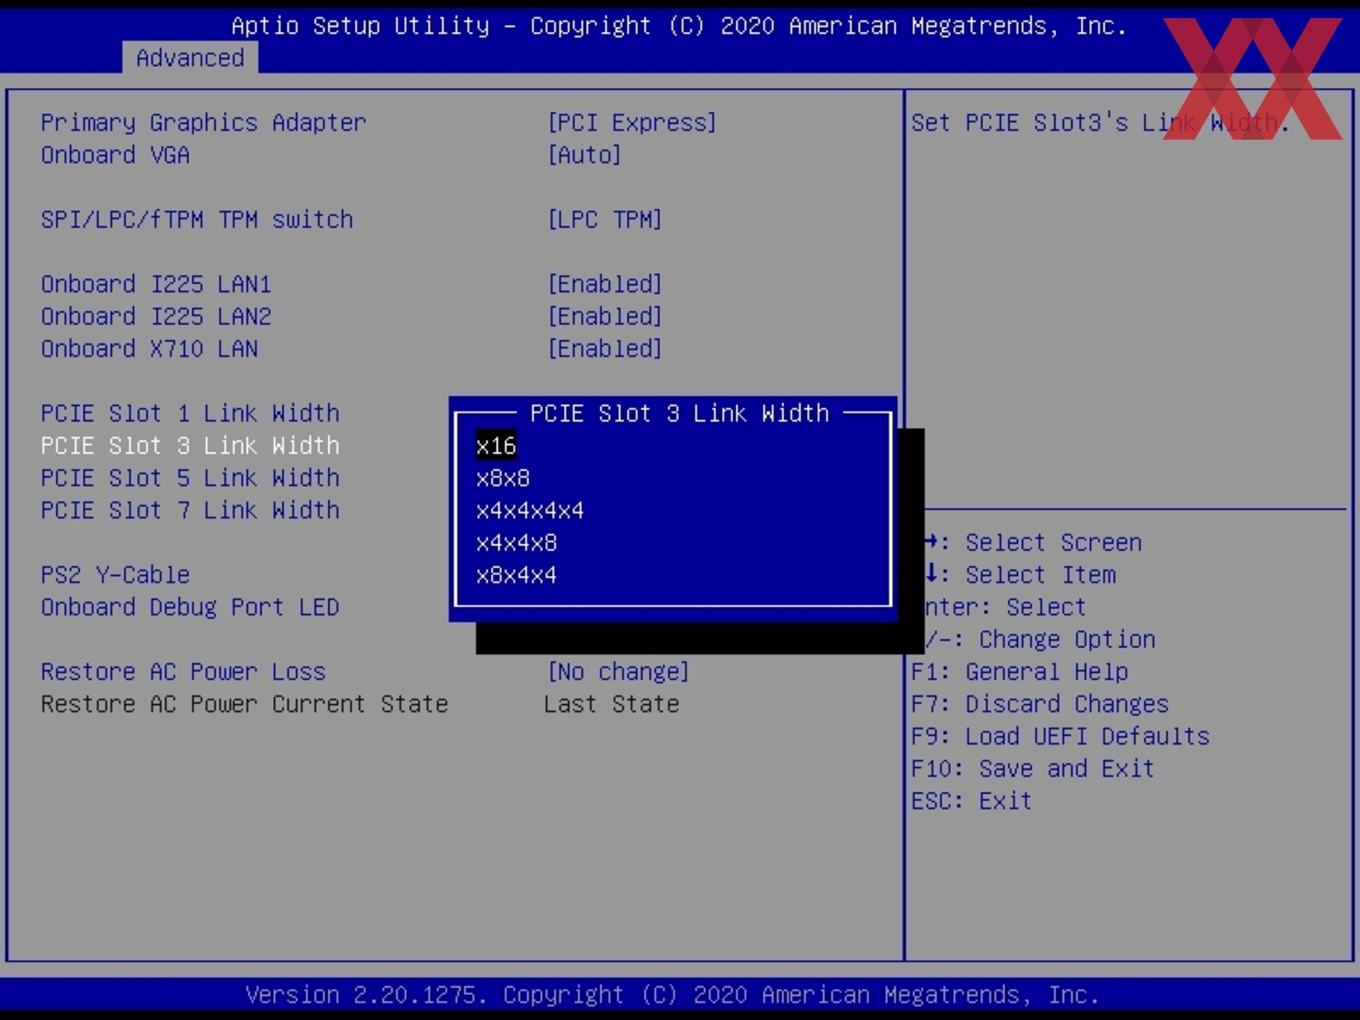Select Onboard I225 LAN1 setting
This screenshot has width=1360, height=1020.
point(156,284)
